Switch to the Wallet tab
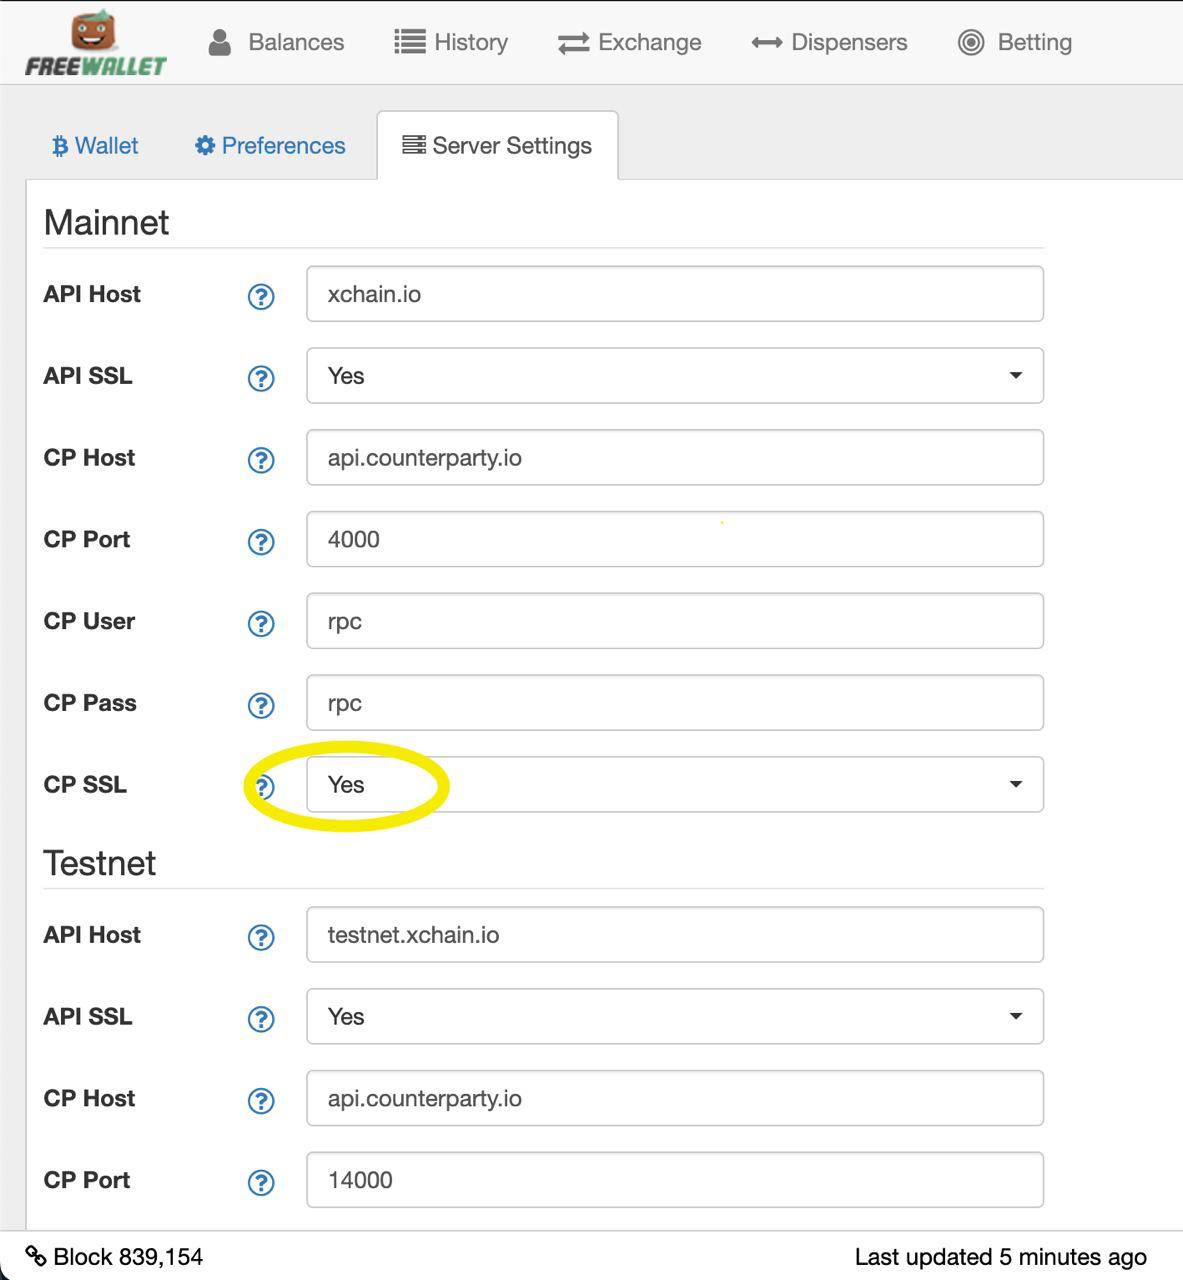 coord(95,146)
